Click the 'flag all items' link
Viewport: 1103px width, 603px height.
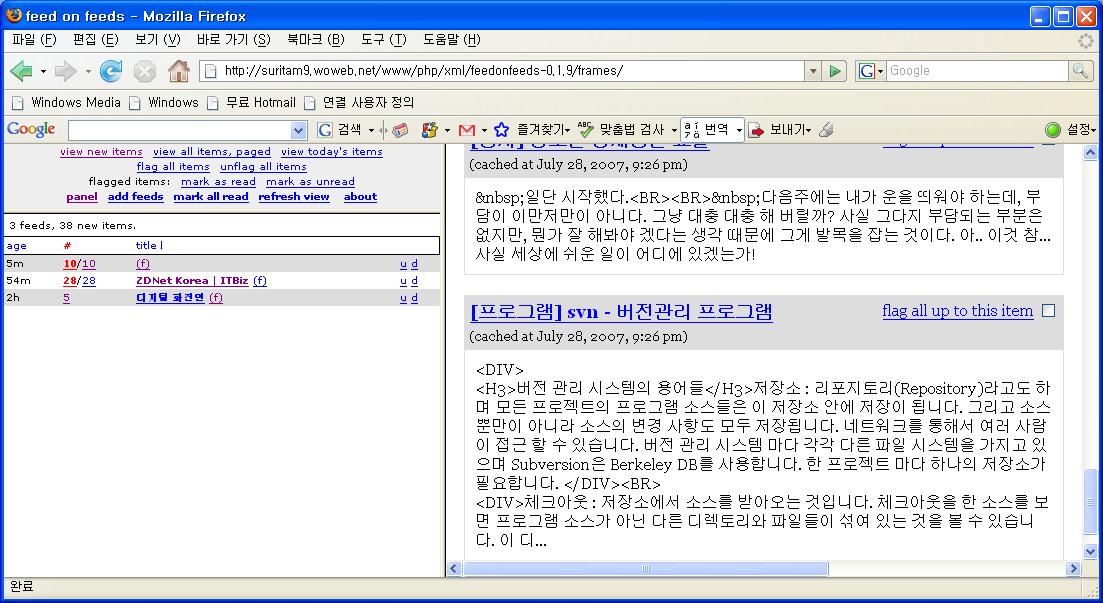[x=173, y=167]
